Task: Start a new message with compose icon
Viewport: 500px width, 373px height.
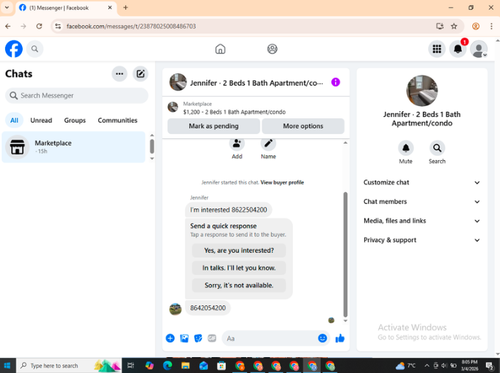Action: click(140, 74)
